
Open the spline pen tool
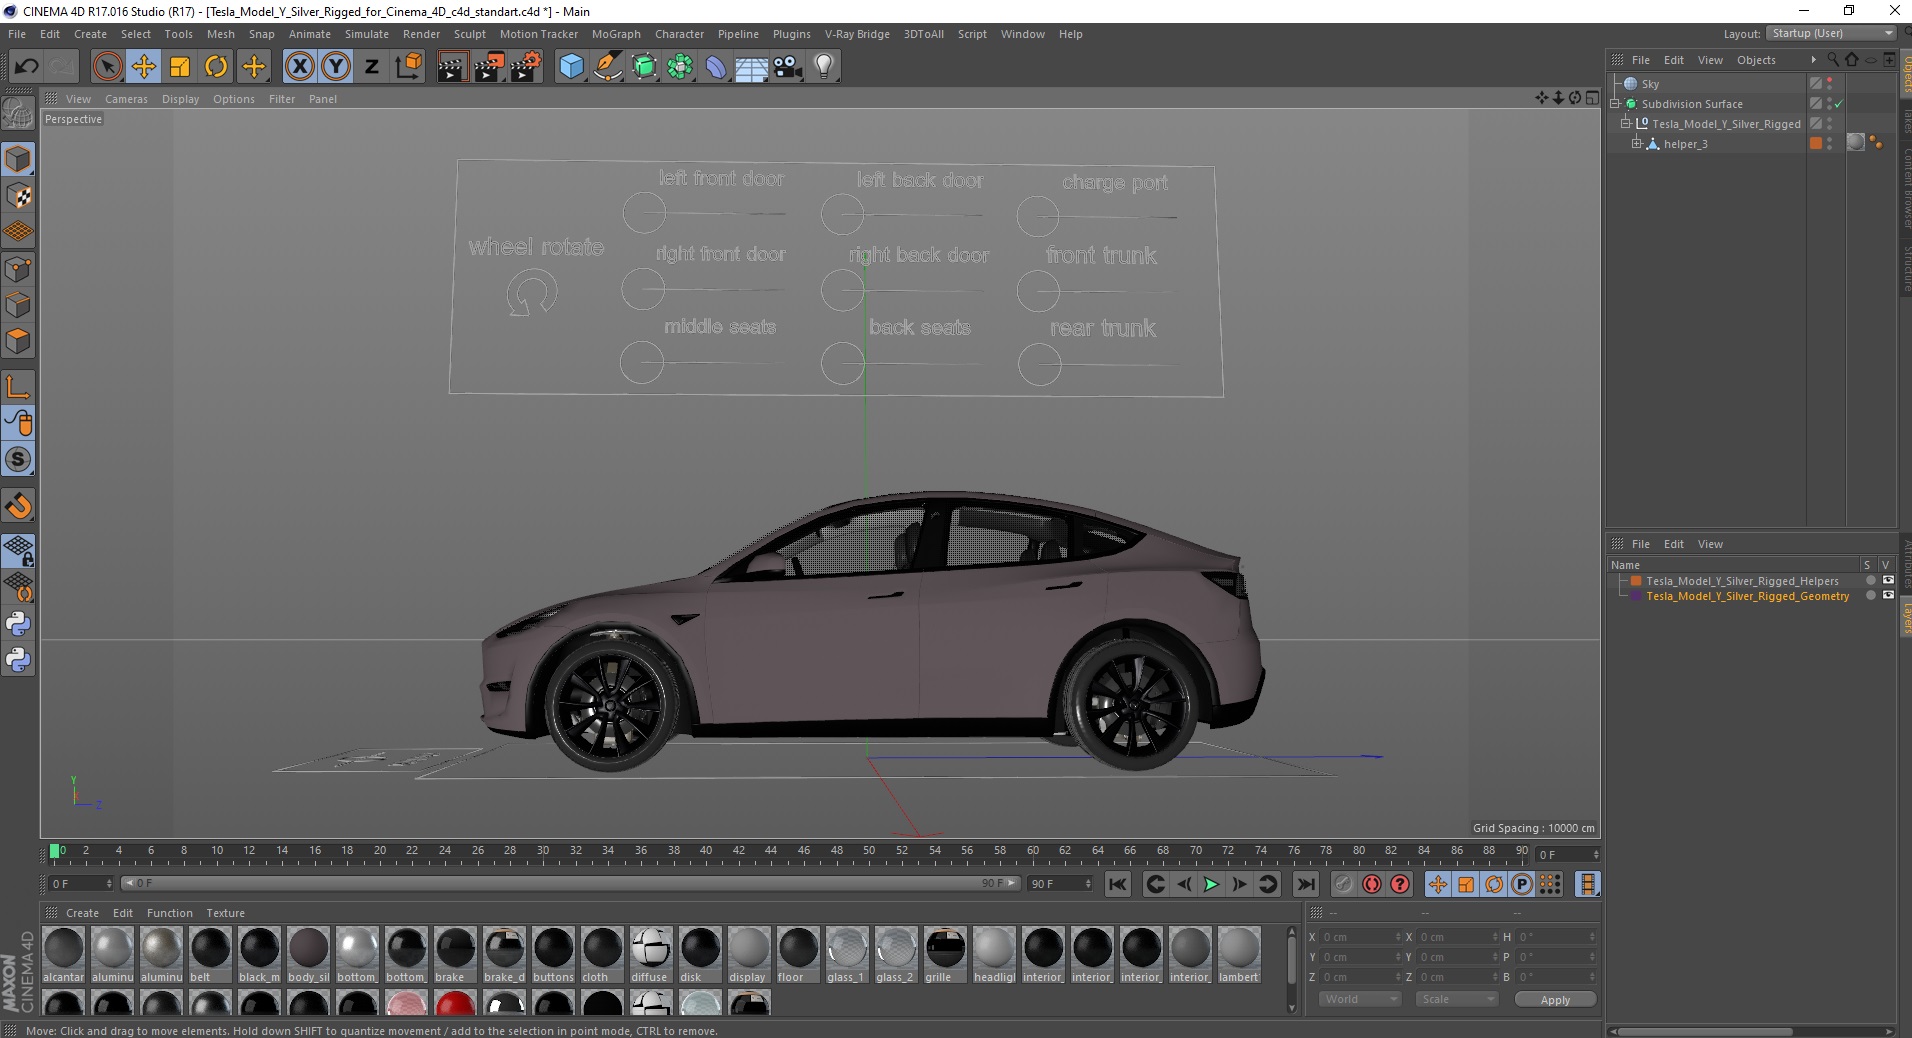(x=607, y=67)
